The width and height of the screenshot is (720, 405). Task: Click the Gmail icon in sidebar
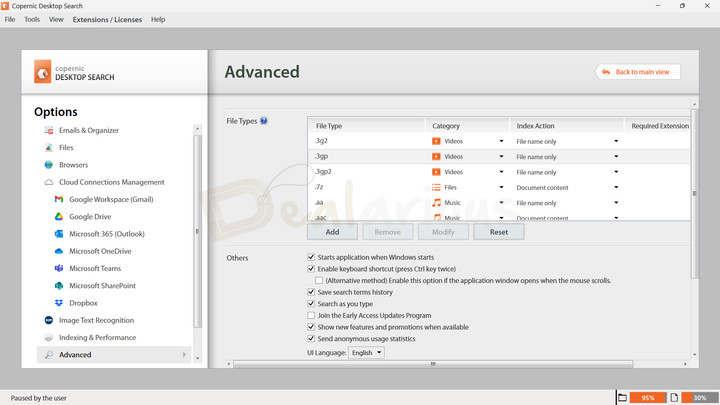59,199
